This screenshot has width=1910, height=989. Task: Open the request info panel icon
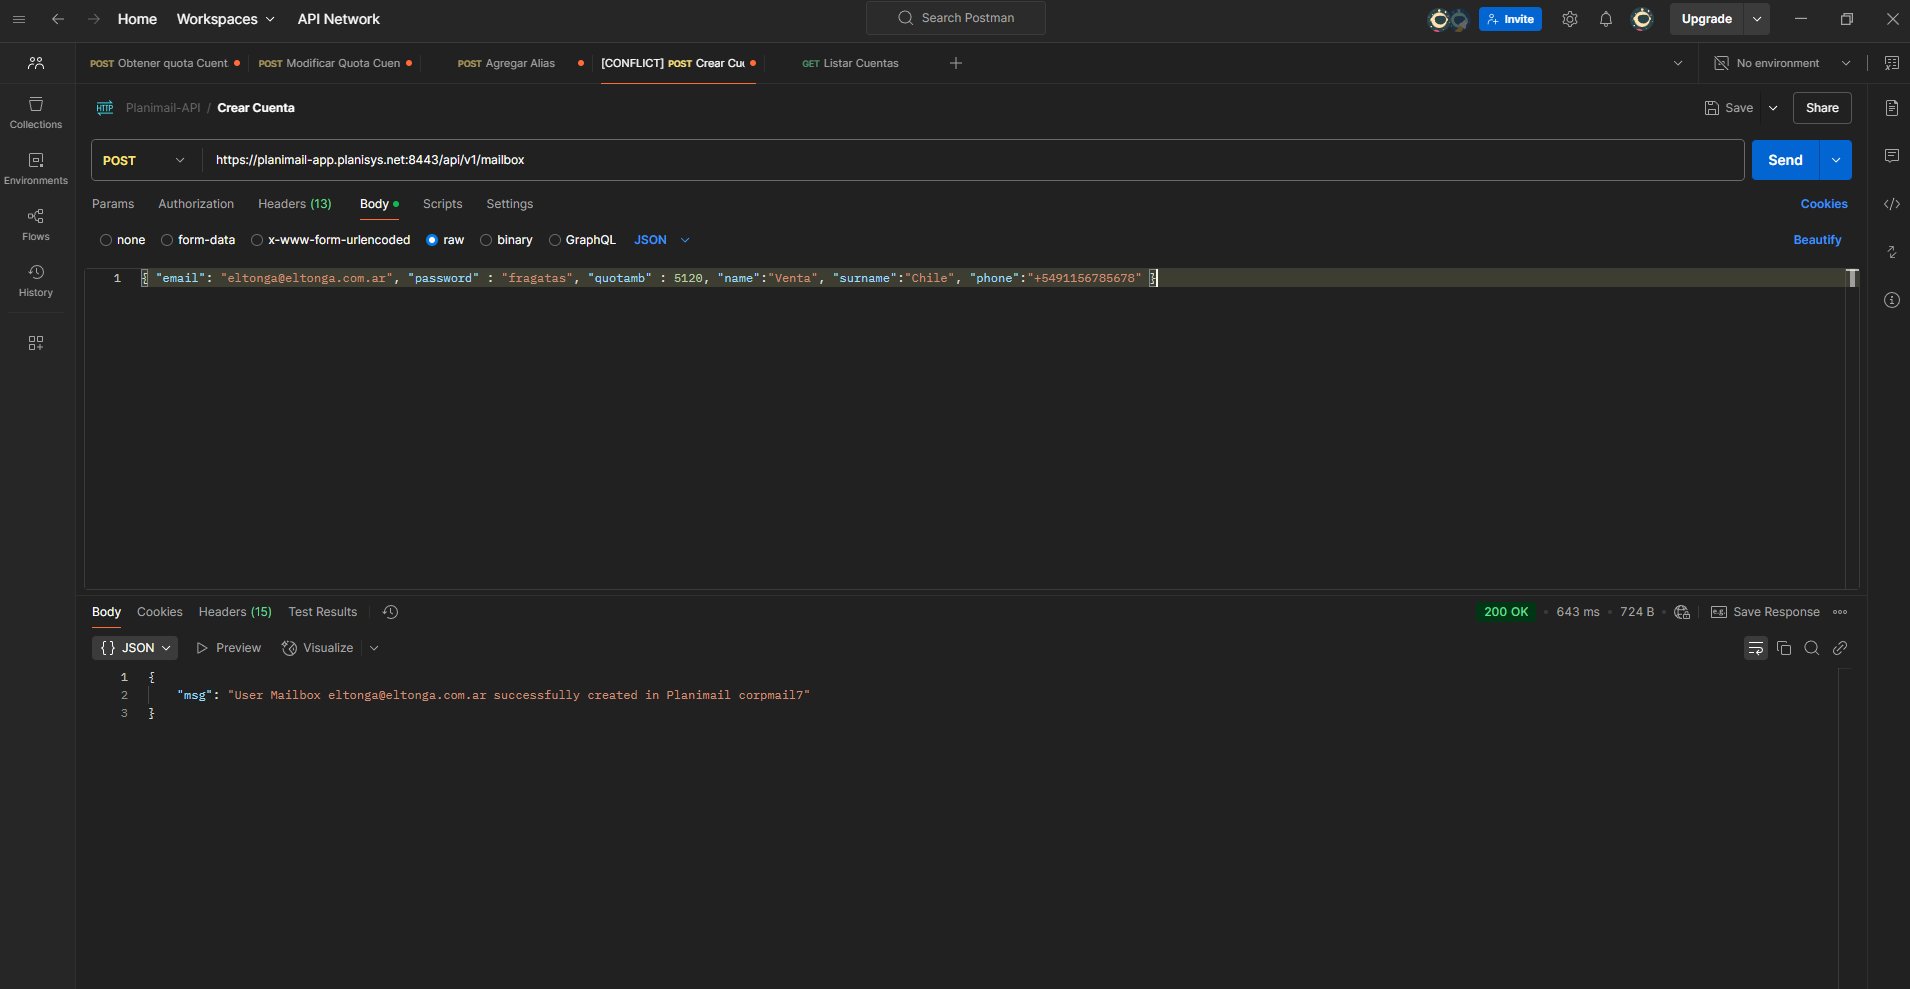pyautogui.click(x=1892, y=300)
